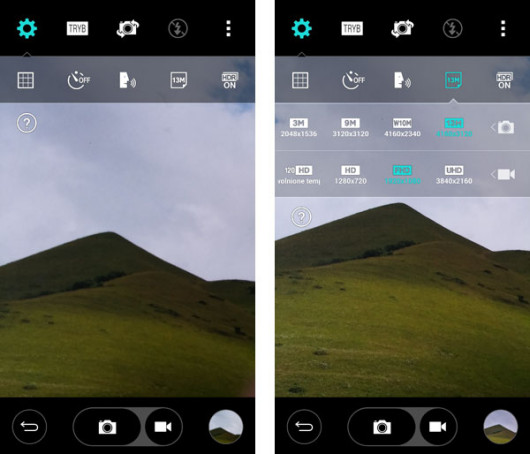Open three-dot overflow menu in right screen
This screenshot has height=454, width=530.
click(503, 28)
